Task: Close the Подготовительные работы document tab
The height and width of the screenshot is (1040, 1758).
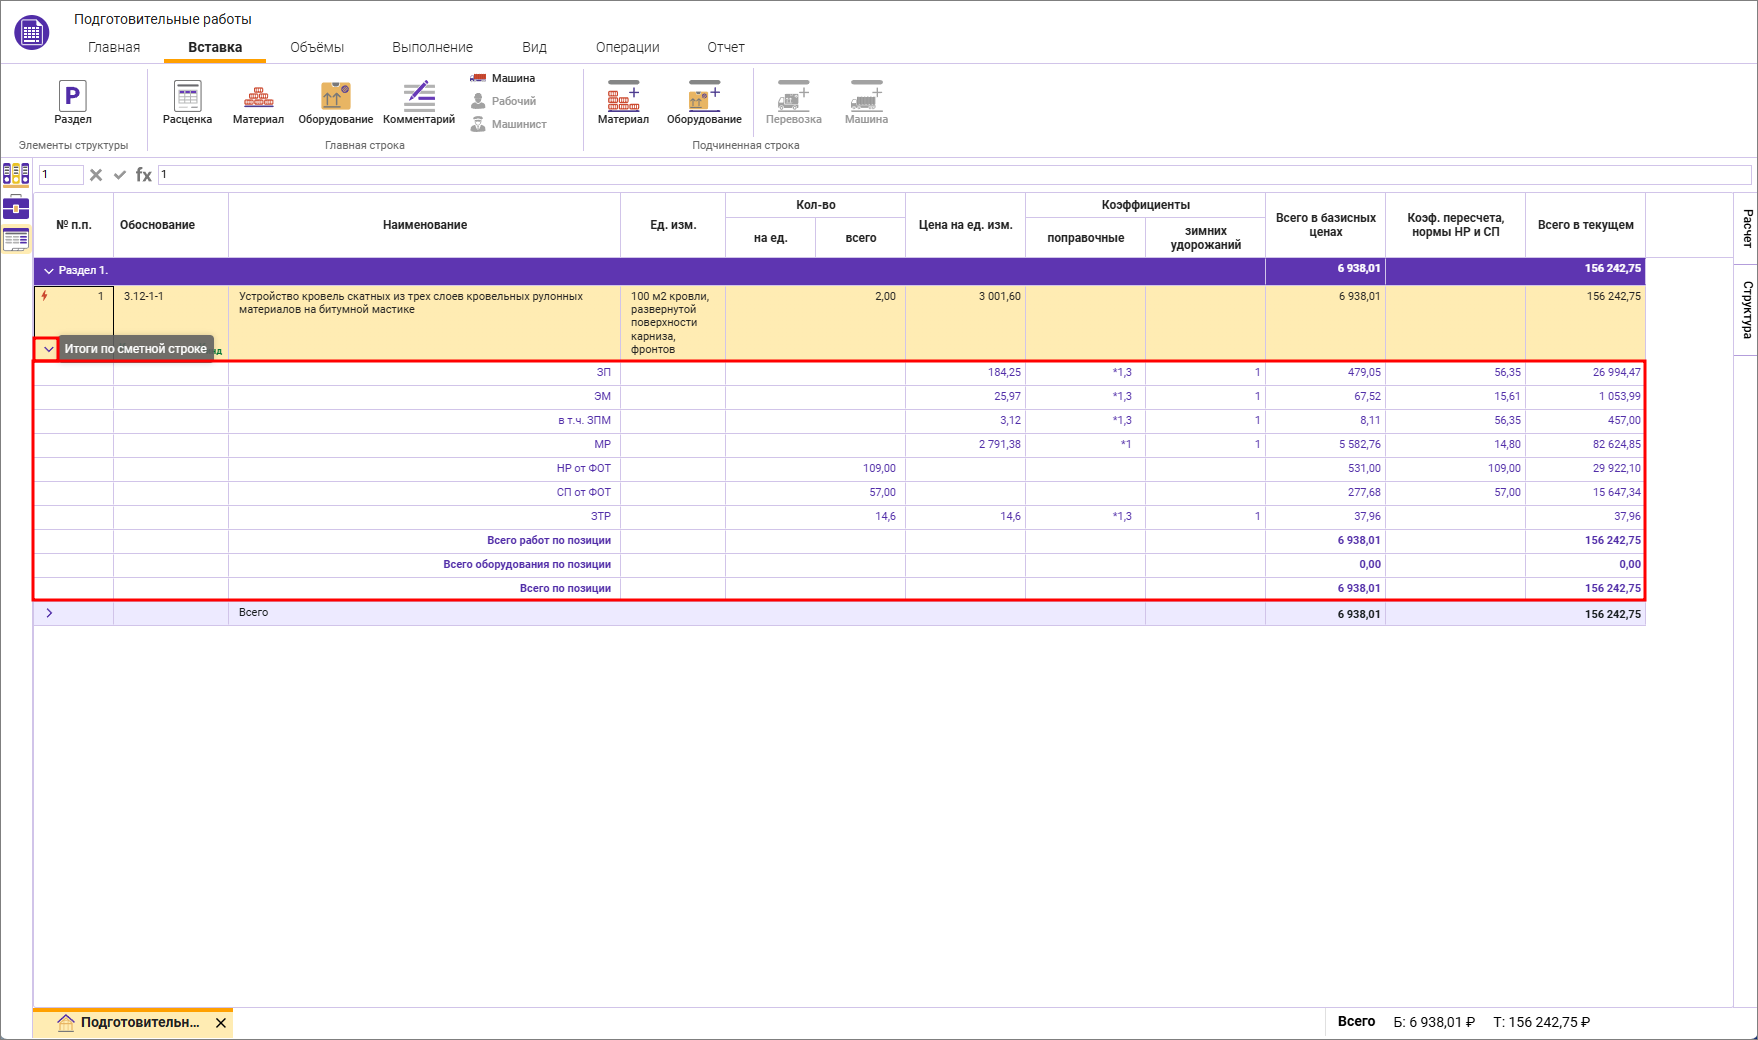Action: pyautogui.click(x=221, y=1023)
